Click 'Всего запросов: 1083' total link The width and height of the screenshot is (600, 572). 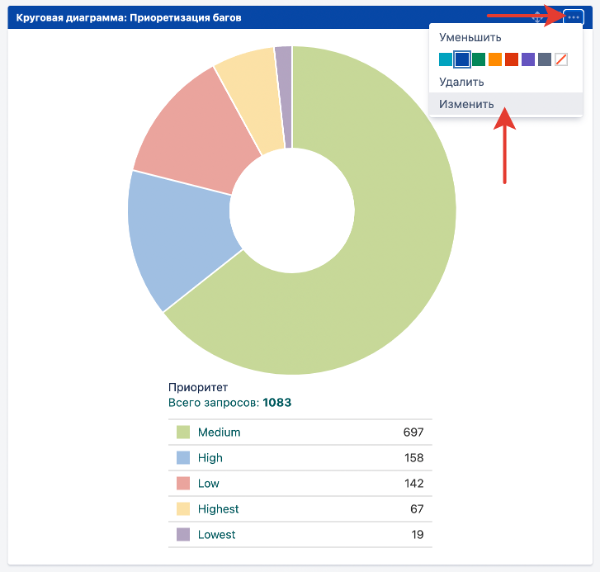[230, 403]
